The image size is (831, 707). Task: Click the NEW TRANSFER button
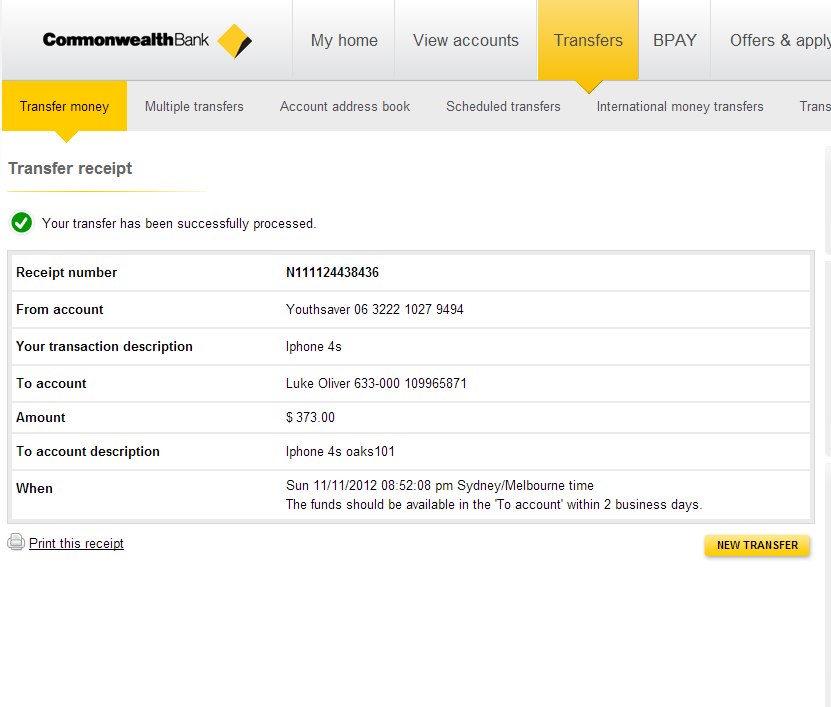coord(757,545)
